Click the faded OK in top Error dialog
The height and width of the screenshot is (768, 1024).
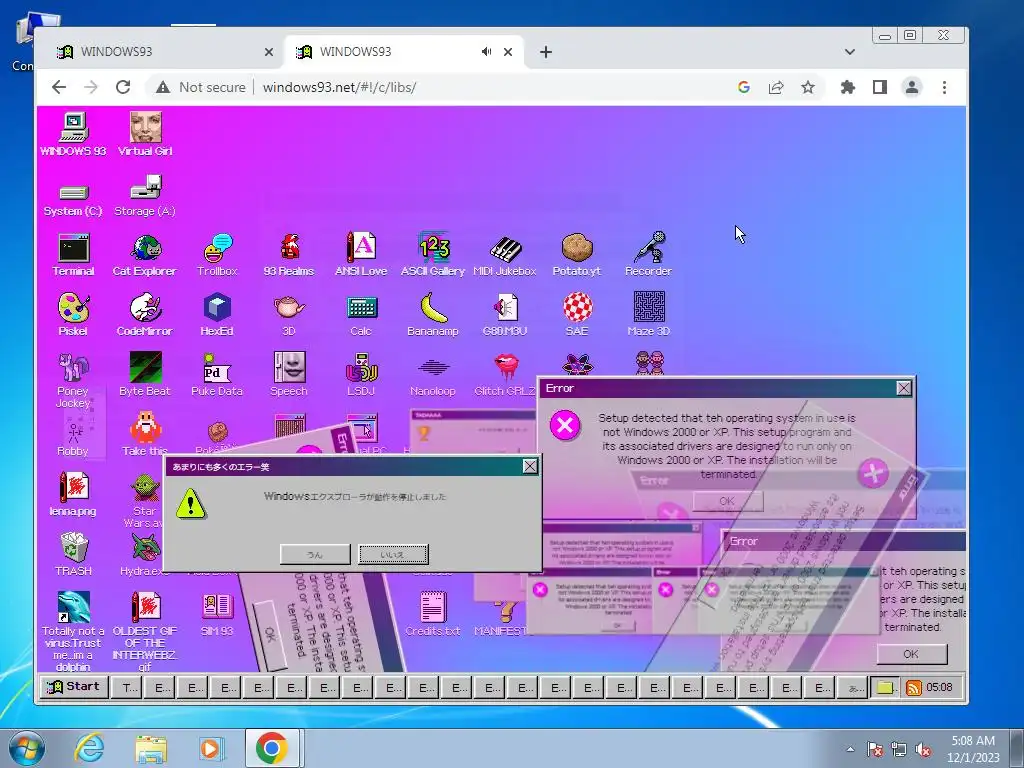(728, 502)
